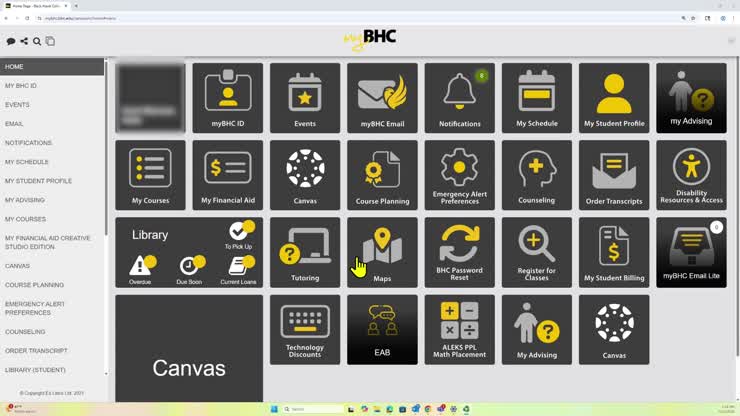The width and height of the screenshot is (740, 416).
Task: Open Canvas tile in bottom row
Action: (x=614, y=330)
